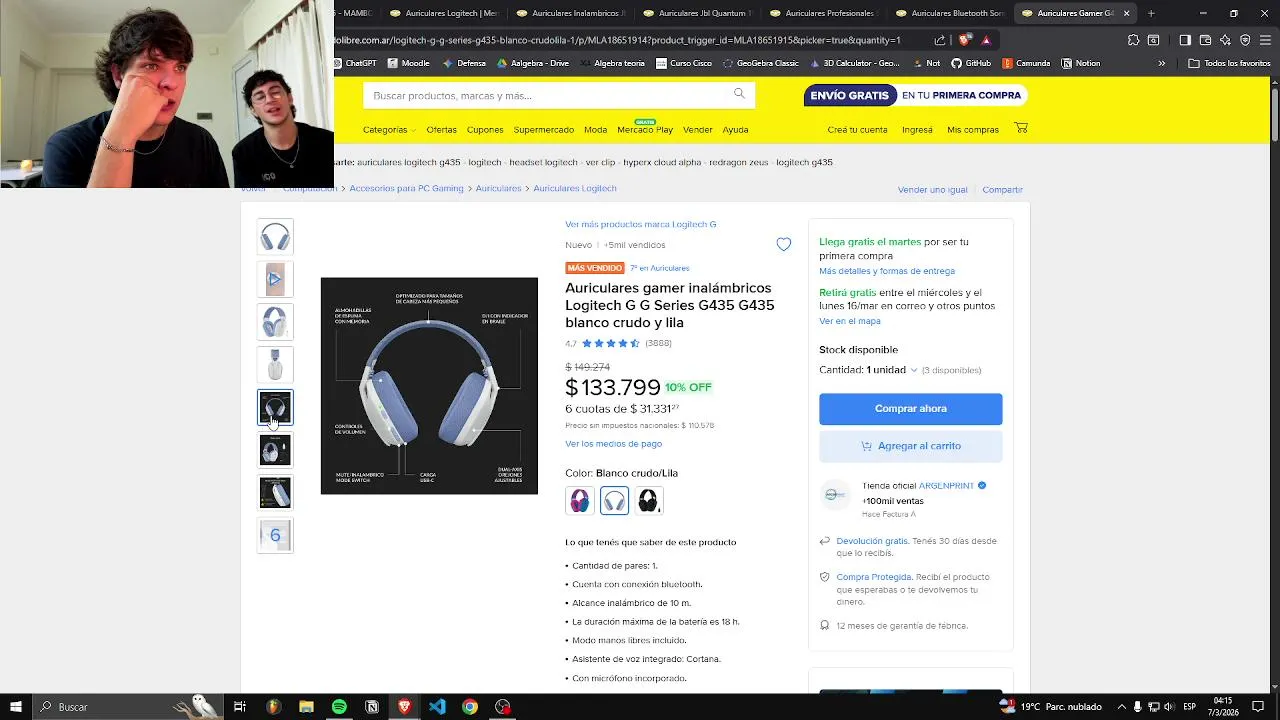The width and height of the screenshot is (1280, 720).
Task: Click the Brave Shields icon in address bar
Action: coord(964,40)
